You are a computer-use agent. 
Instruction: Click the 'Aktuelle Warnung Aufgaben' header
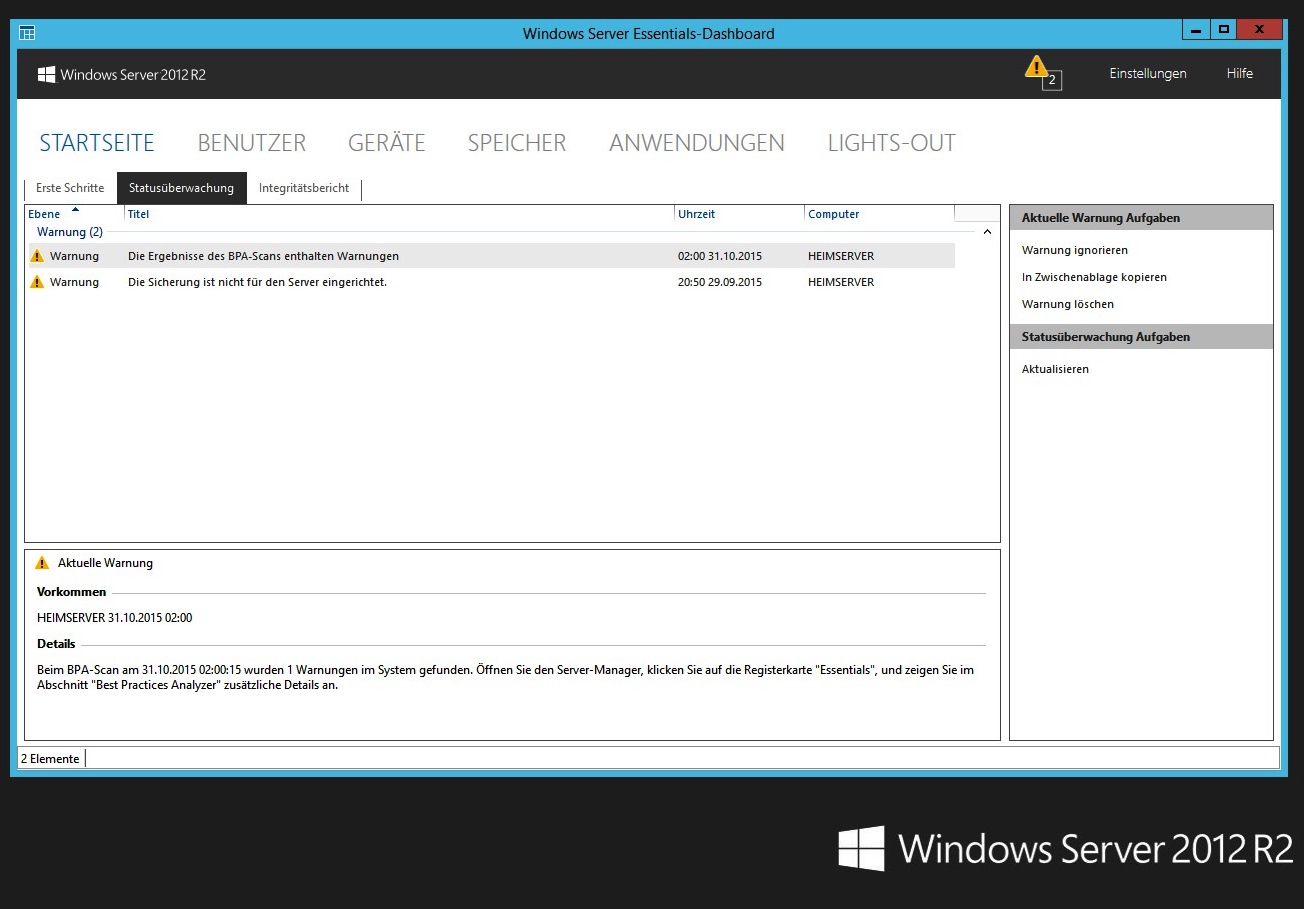click(x=1141, y=218)
